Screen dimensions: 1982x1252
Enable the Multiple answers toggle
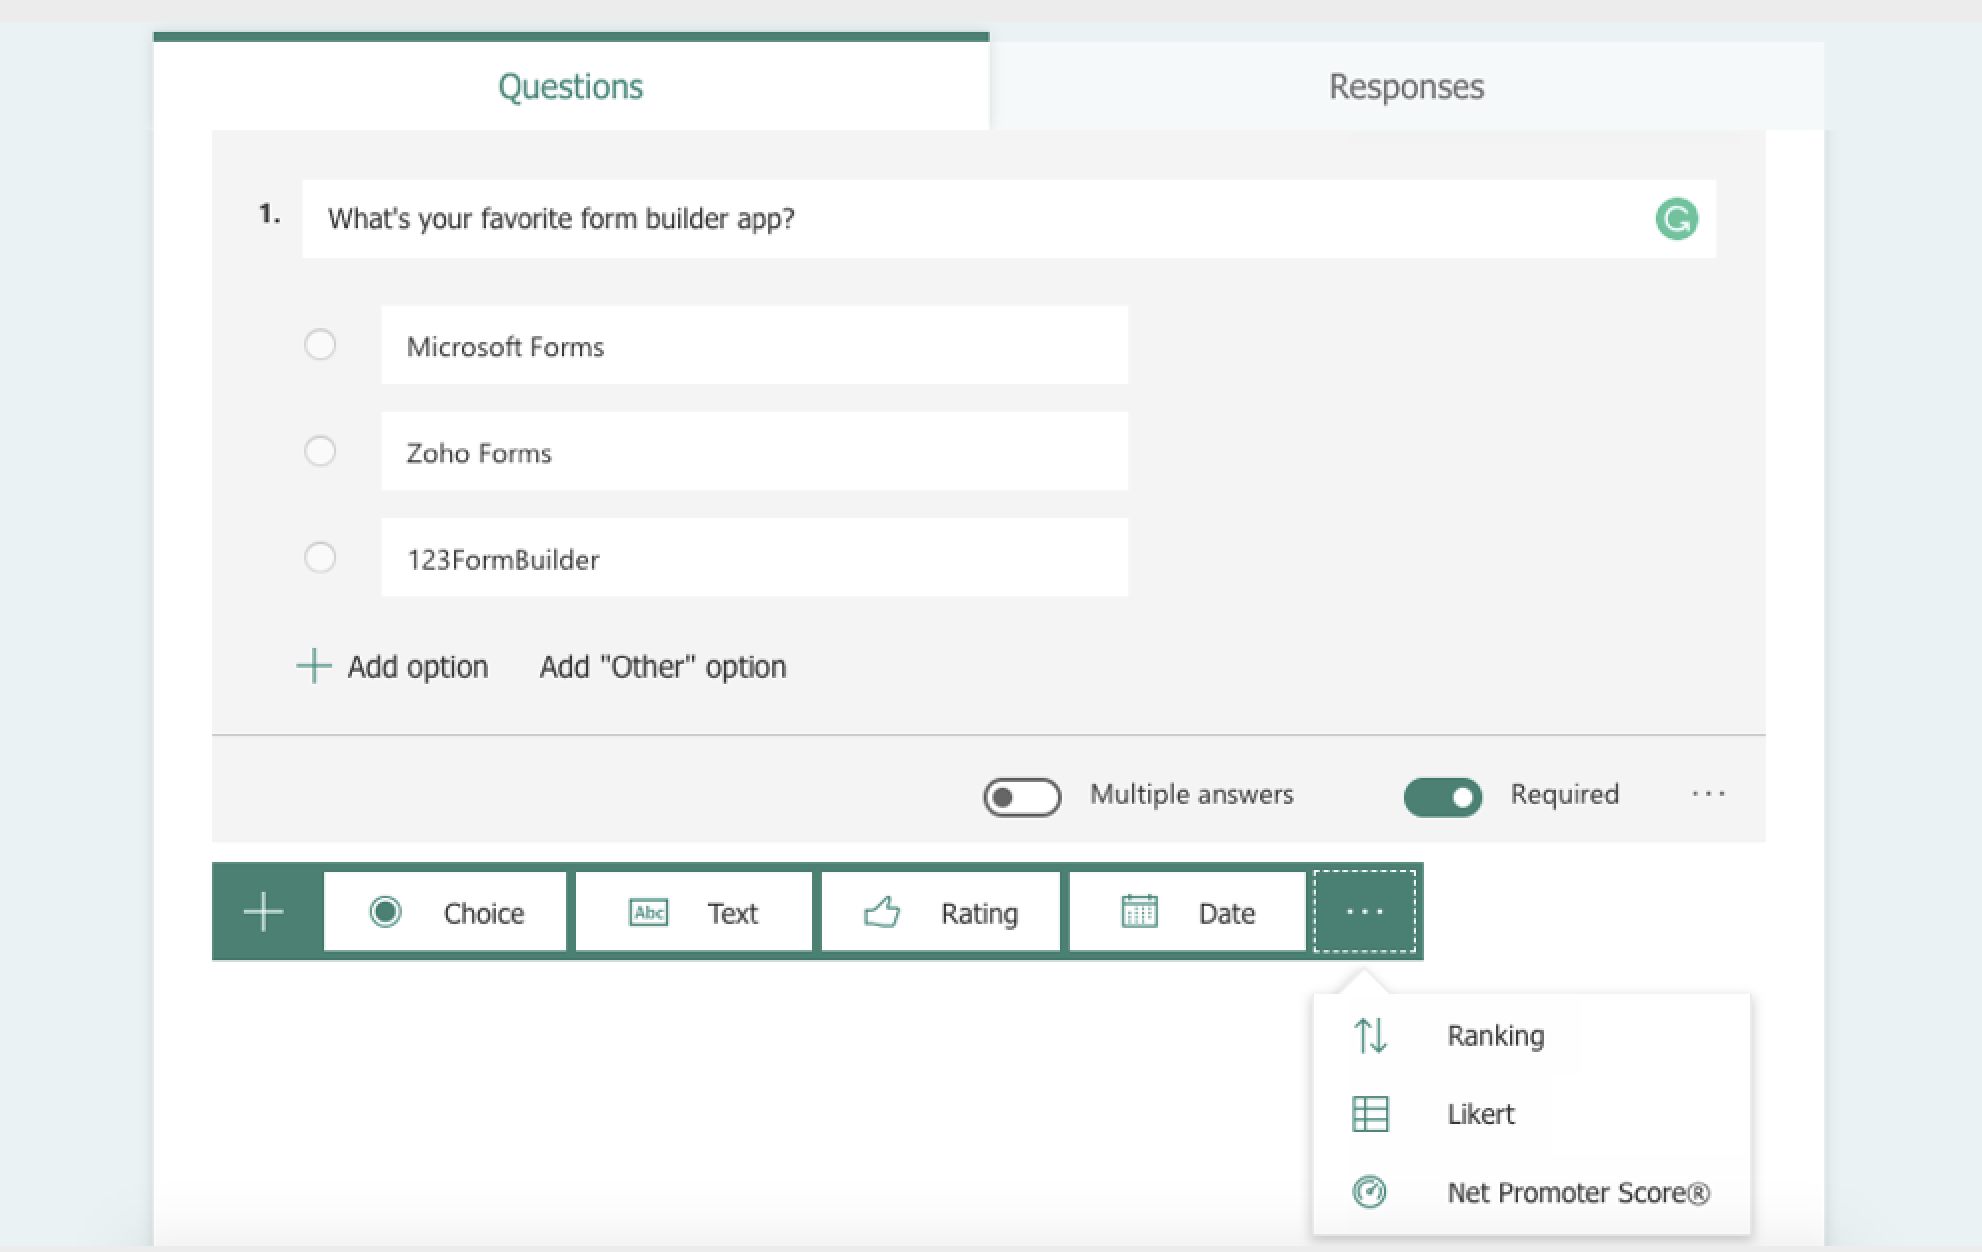tap(1021, 797)
